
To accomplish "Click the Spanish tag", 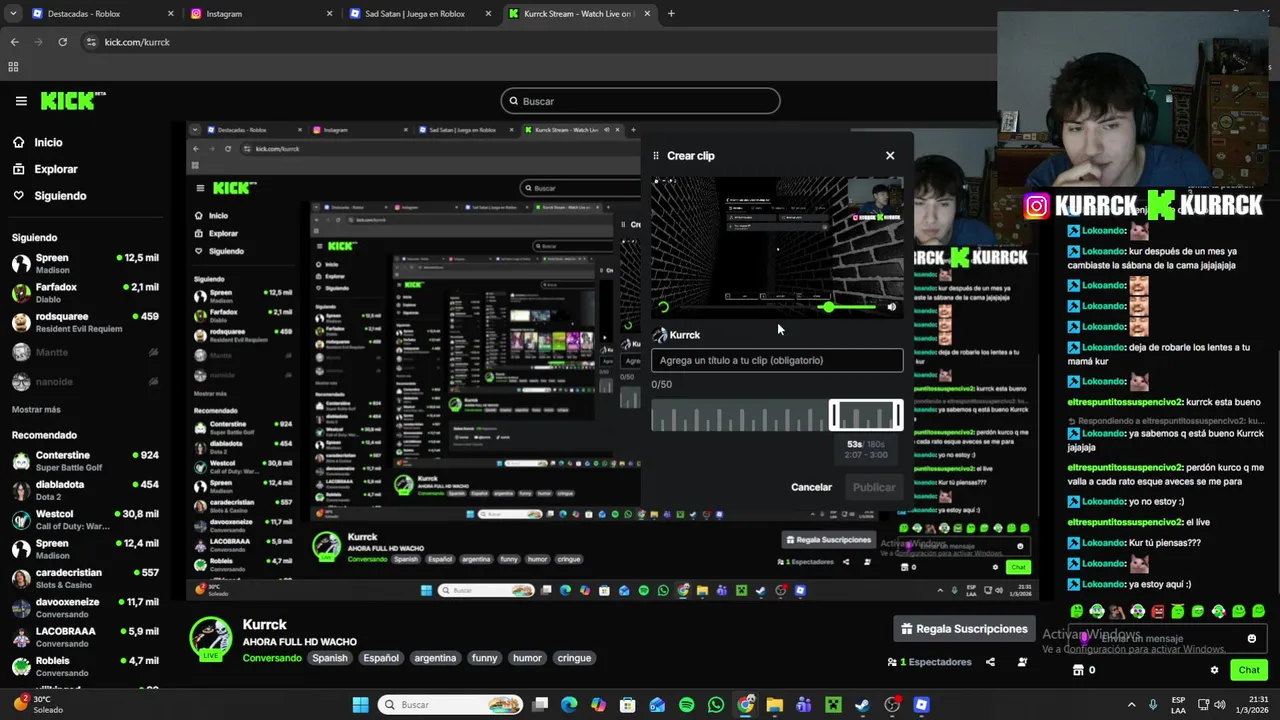I will [x=329, y=658].
